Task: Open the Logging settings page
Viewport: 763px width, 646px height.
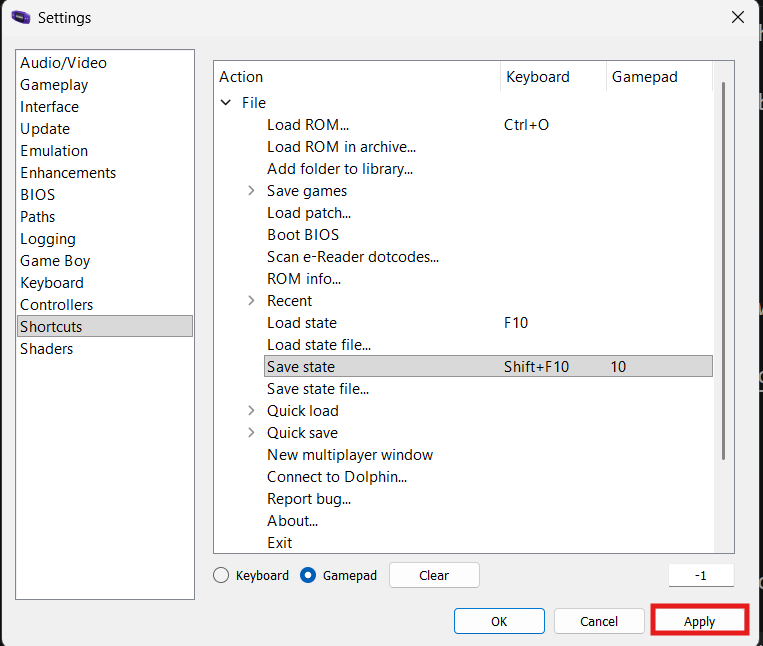Action: pos(105,239)
